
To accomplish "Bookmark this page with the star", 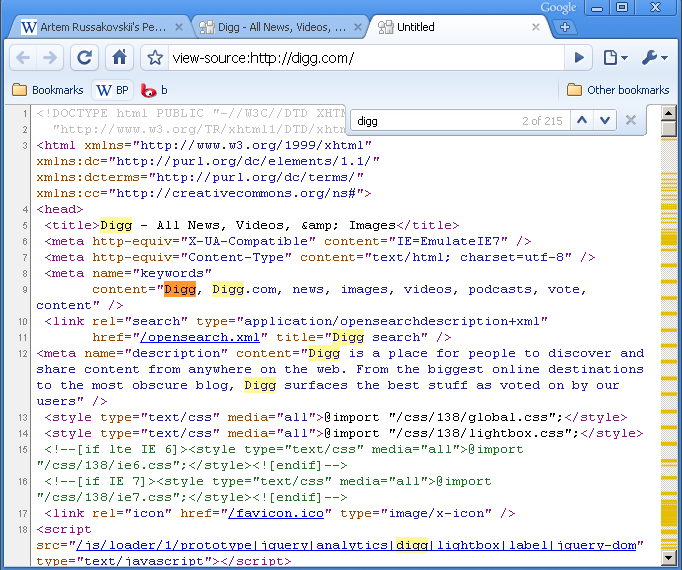I will 155,57.
